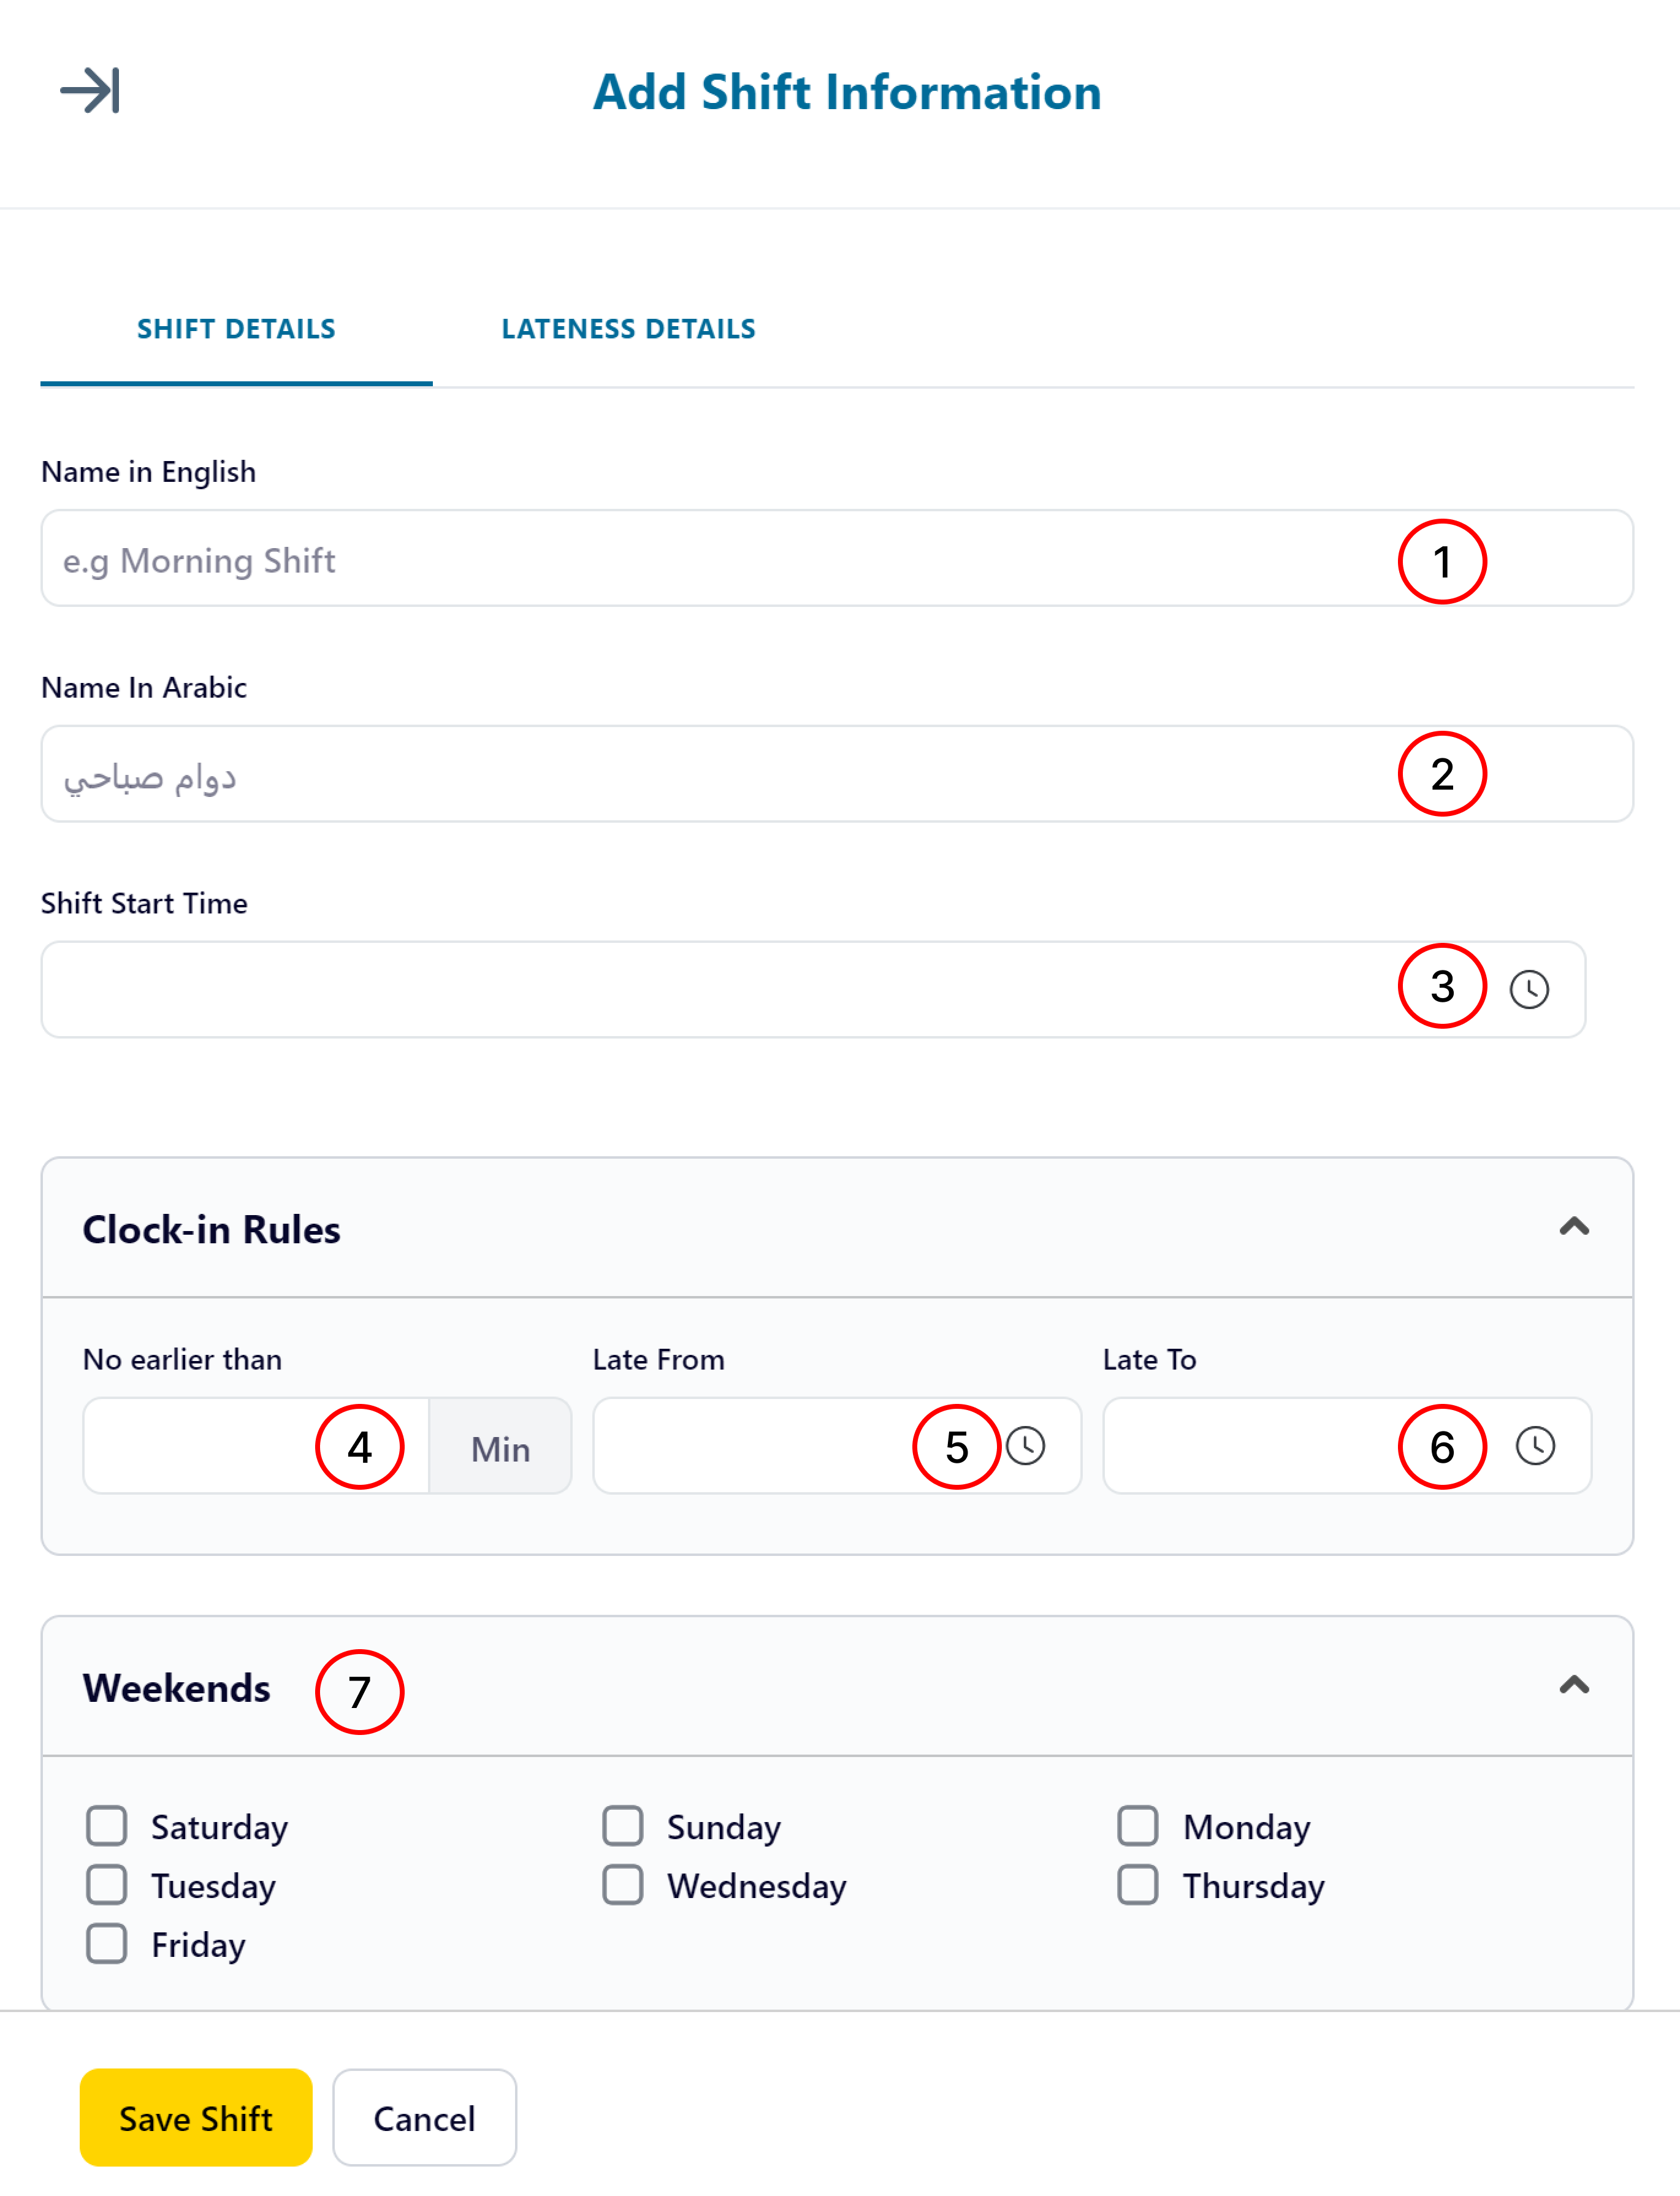The height and width of the screenshot is (2196, 1680).
Task: Select the Shift Details tab
Action: tap(236, 329)
